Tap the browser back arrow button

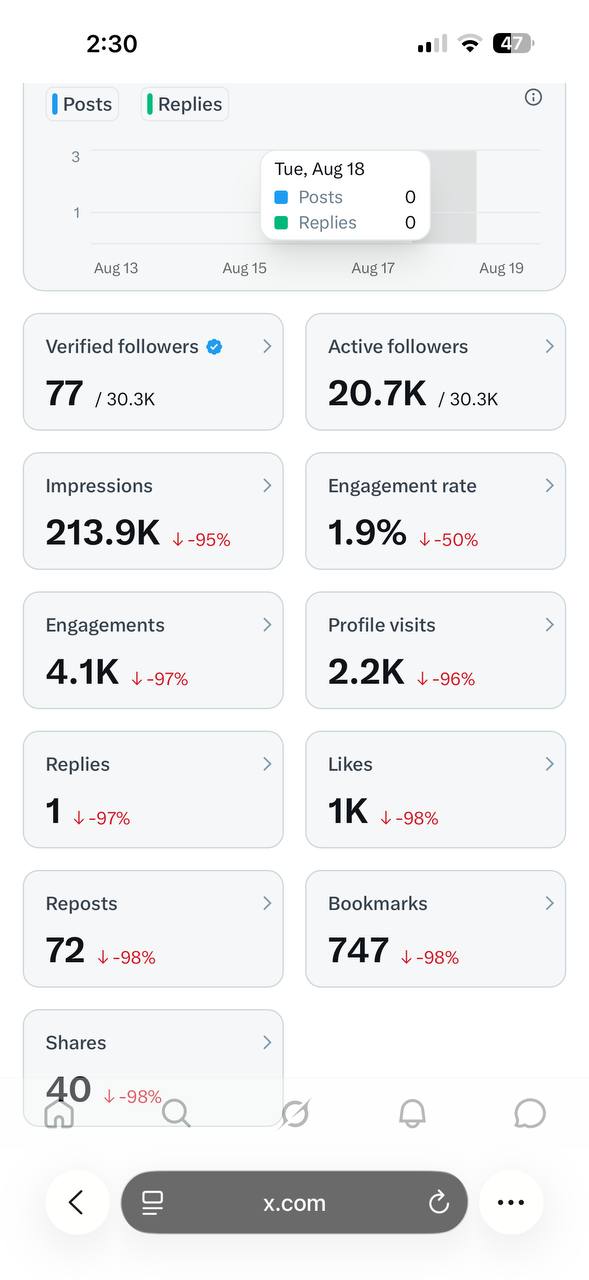tap(77, 1202)
